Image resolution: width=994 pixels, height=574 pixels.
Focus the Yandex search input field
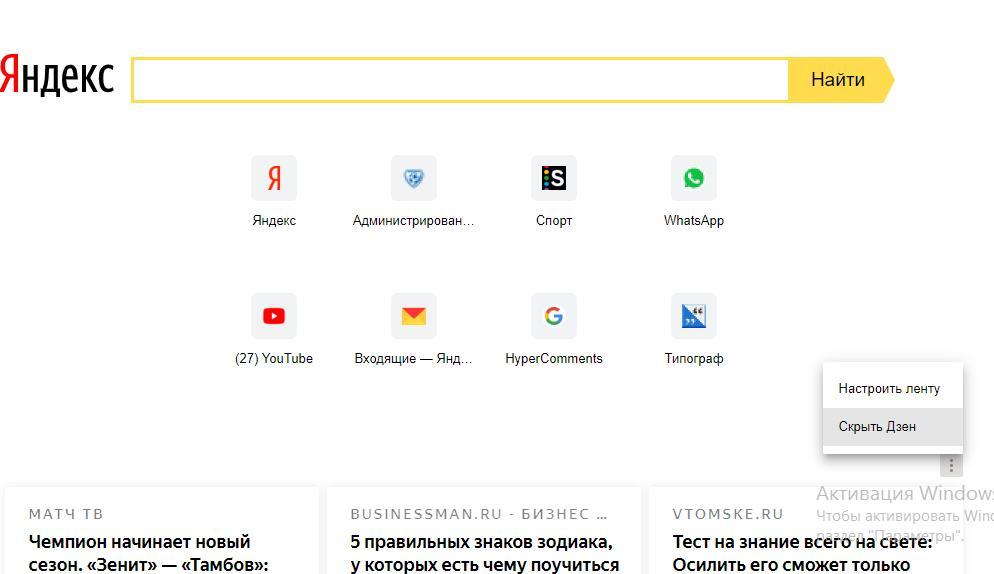coord(460,79)
